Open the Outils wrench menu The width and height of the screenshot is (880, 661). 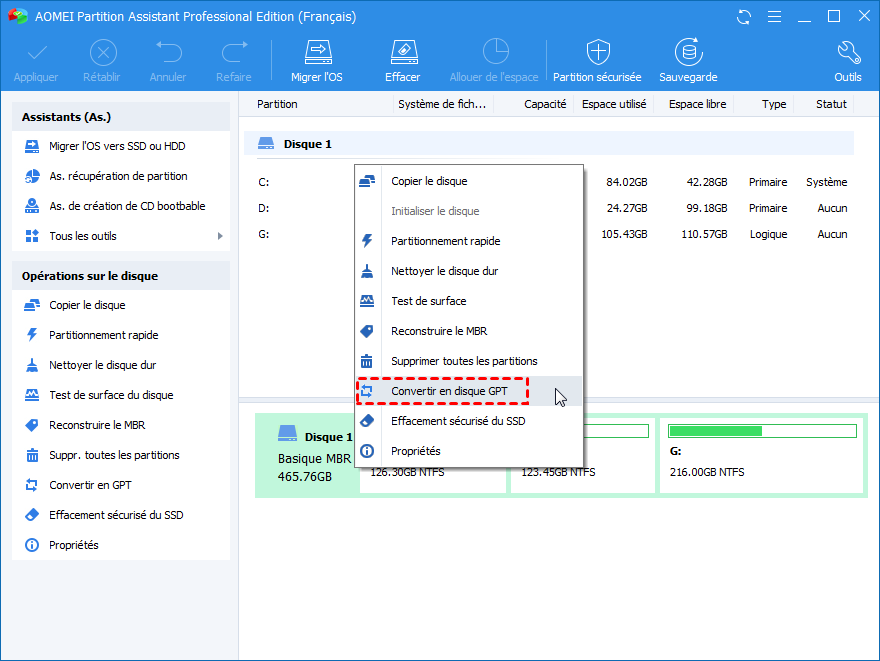847,61
